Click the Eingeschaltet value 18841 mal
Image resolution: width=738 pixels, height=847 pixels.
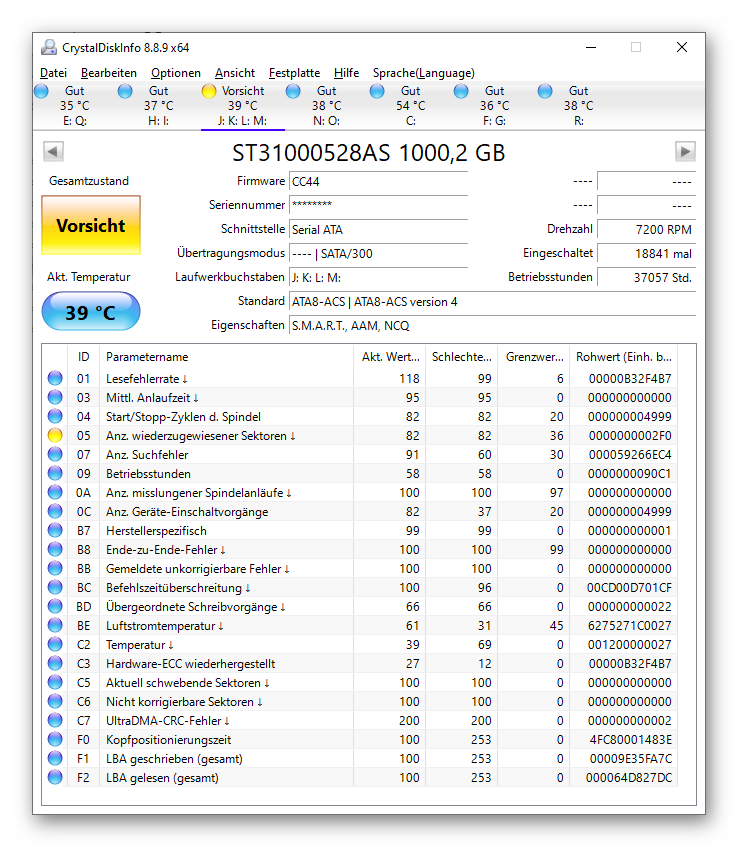click(x=646, y=253)
